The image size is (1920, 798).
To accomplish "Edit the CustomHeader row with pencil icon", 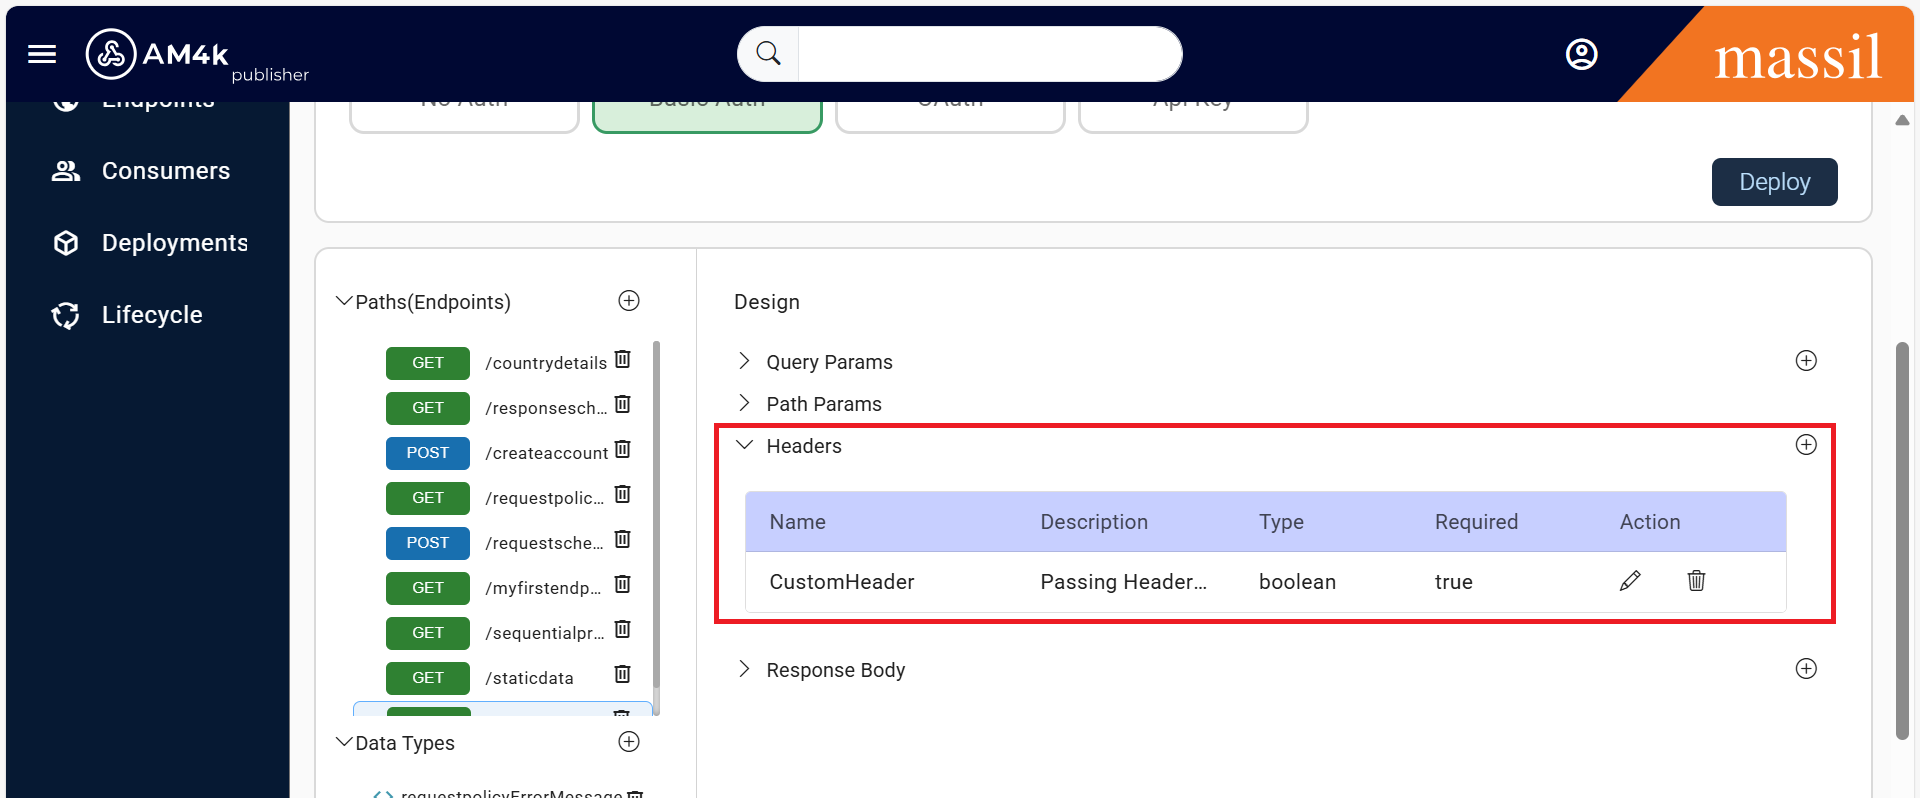I will tap(1630, 581).
